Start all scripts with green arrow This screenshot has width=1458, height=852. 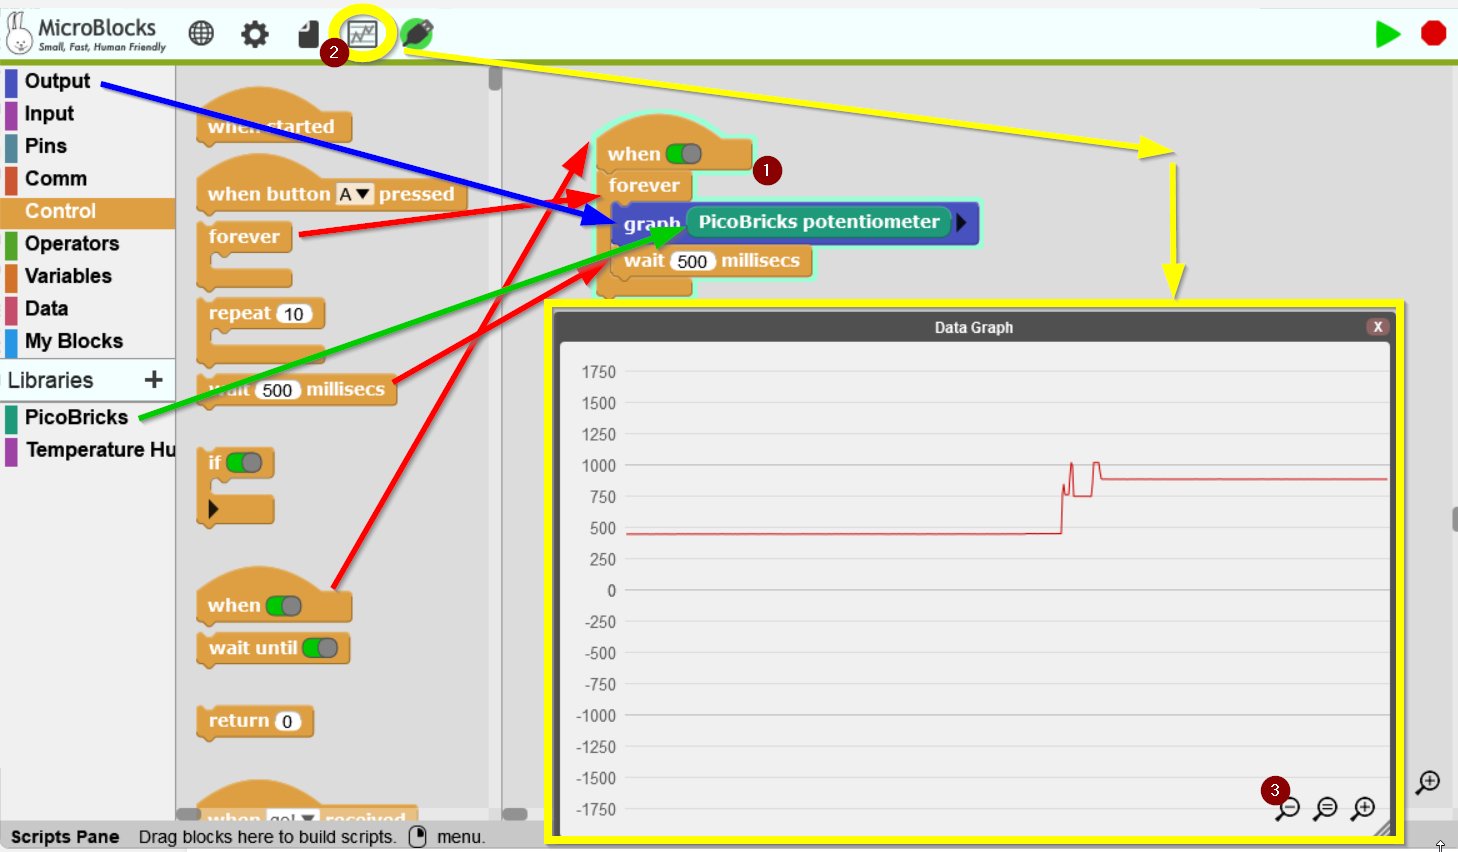[1388, 34]
